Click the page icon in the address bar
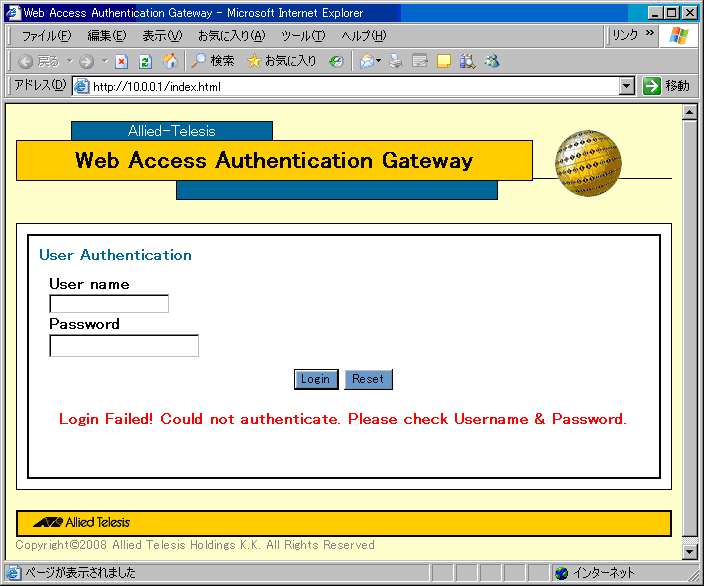The height and width of the screenshot is (586, 704). point(81,86)
